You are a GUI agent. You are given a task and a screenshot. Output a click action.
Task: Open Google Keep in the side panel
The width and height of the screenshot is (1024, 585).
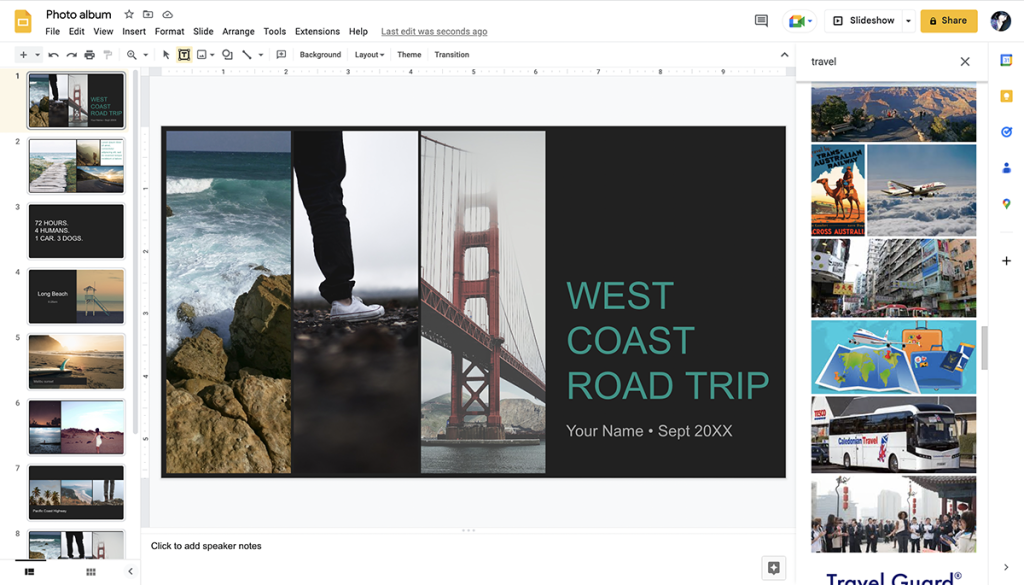[x=1006, y=96]
